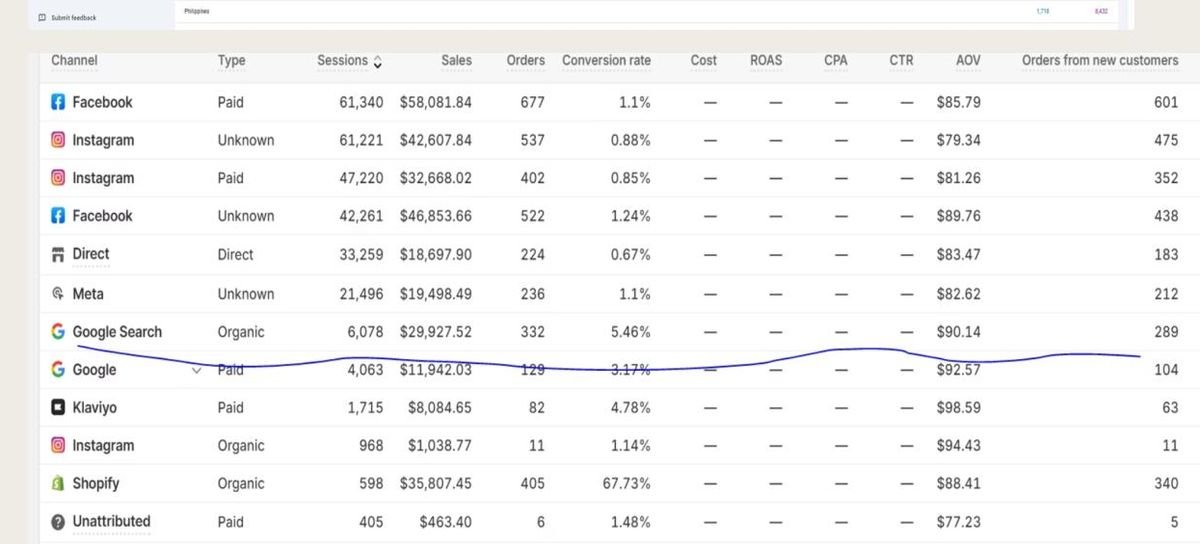
Task: Click the Sessions column header label
Action: pos(342,61)
